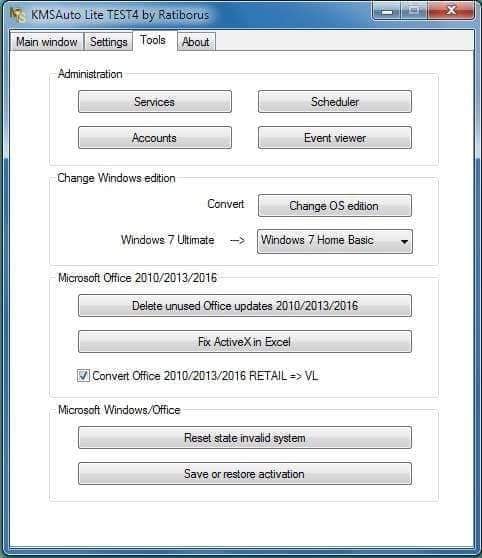Screen dimensions: 482x558
Task: Click the Microsoft Windows/Office group label
Action: coord(119,410)
